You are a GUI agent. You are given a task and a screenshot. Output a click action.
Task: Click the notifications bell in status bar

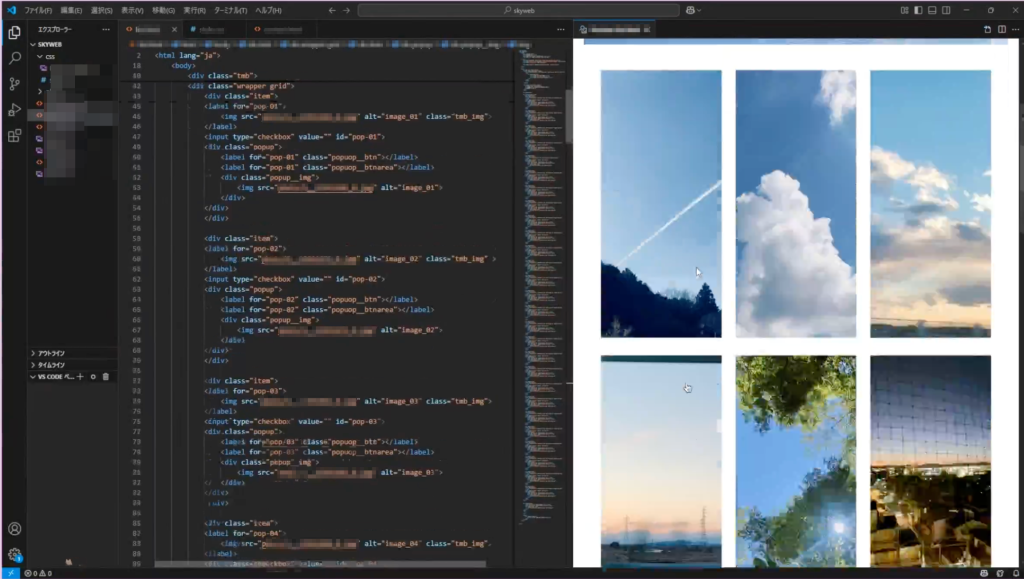pyautogui.click(x=1016, y=573)
